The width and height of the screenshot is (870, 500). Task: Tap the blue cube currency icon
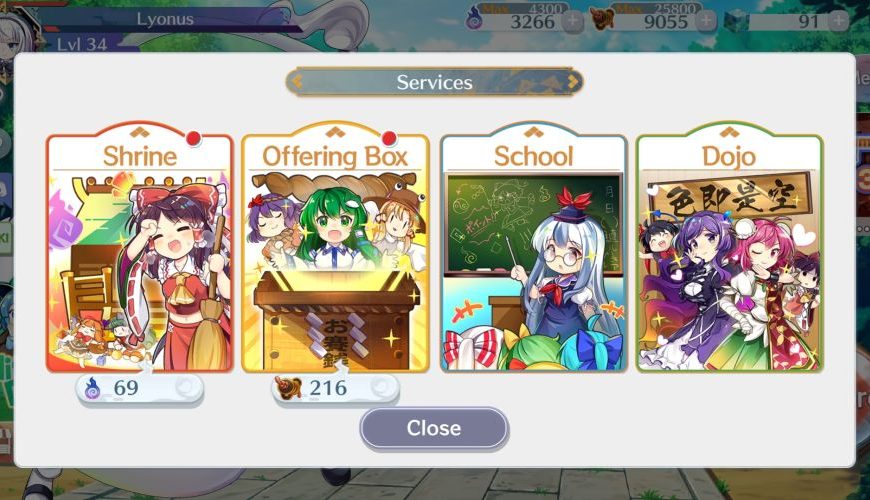[x=736, y=21]
